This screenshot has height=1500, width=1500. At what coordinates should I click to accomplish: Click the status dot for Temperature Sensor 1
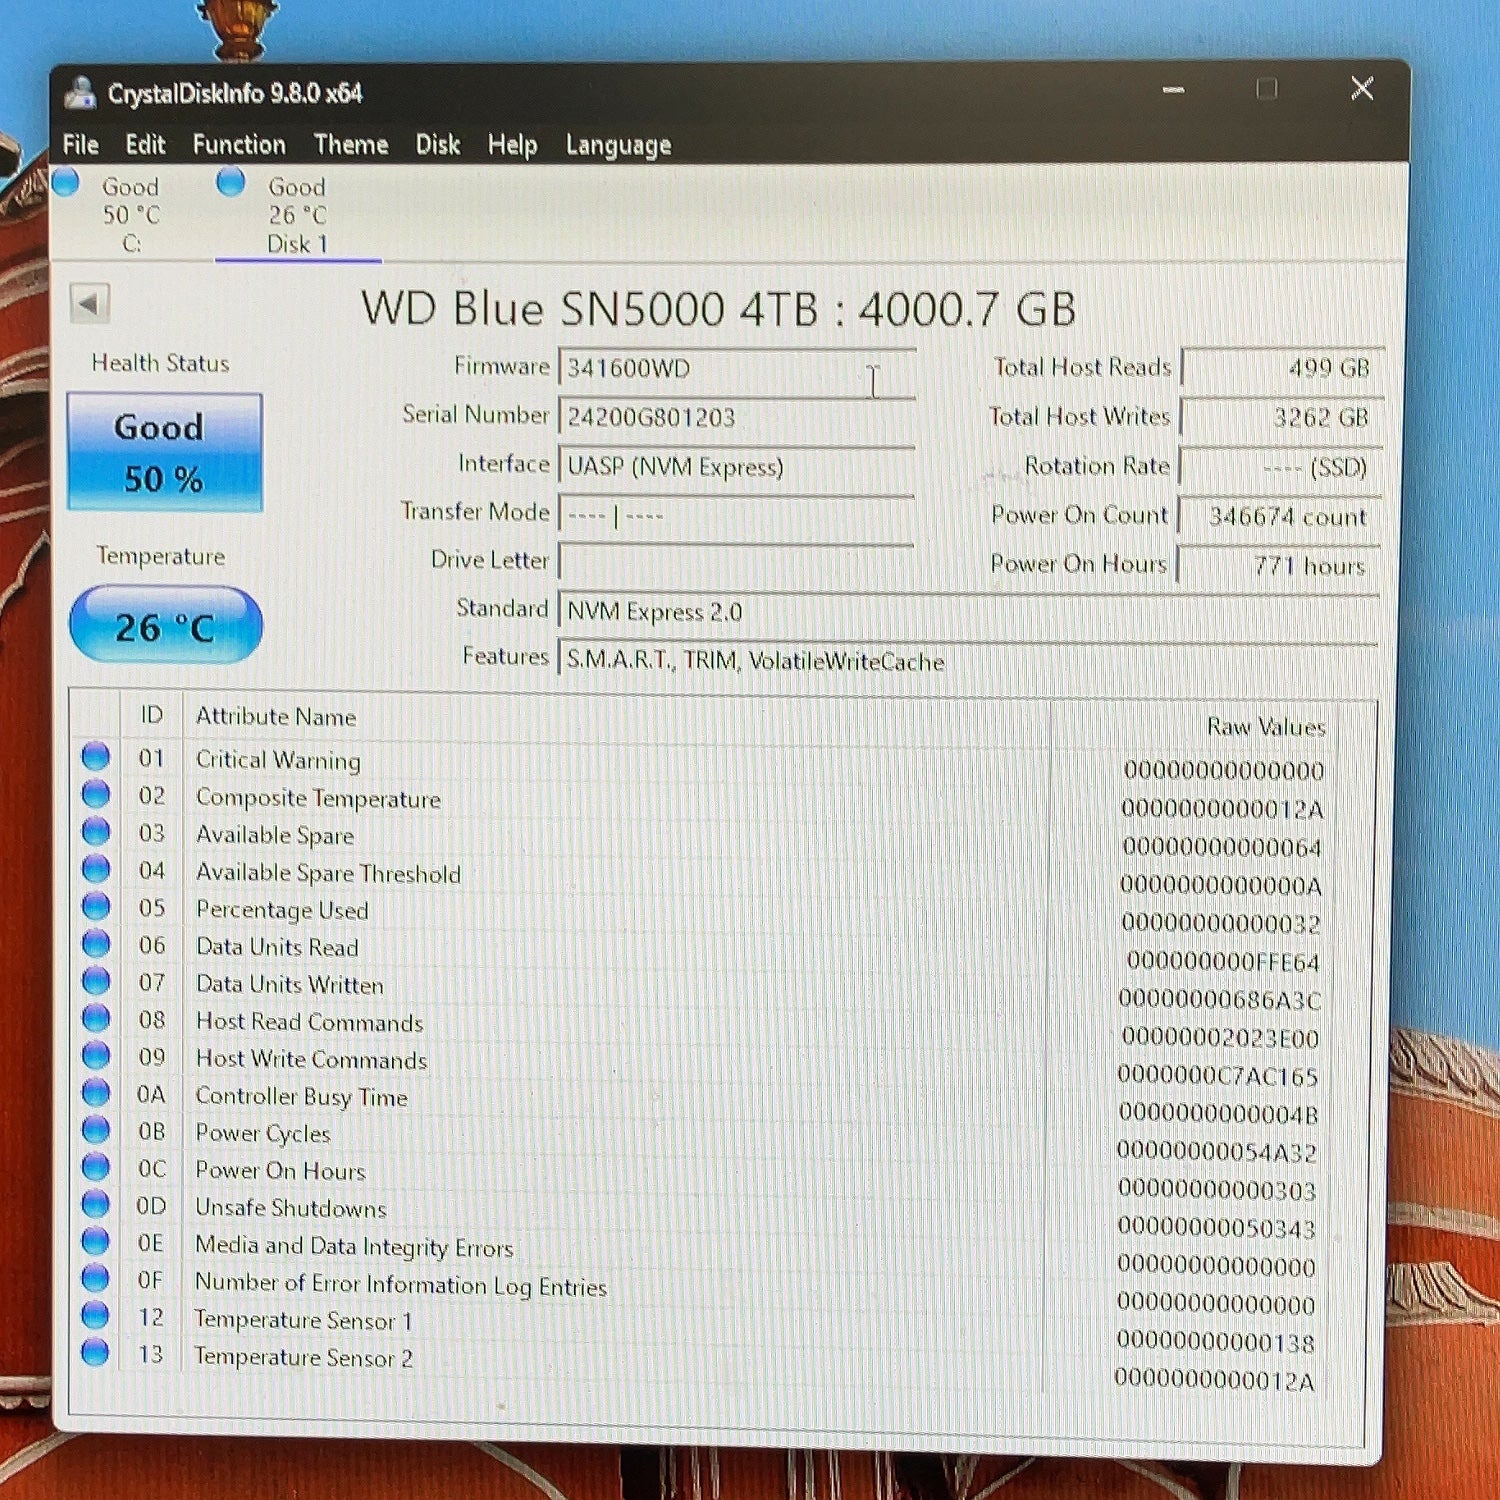click(96, 1315)
